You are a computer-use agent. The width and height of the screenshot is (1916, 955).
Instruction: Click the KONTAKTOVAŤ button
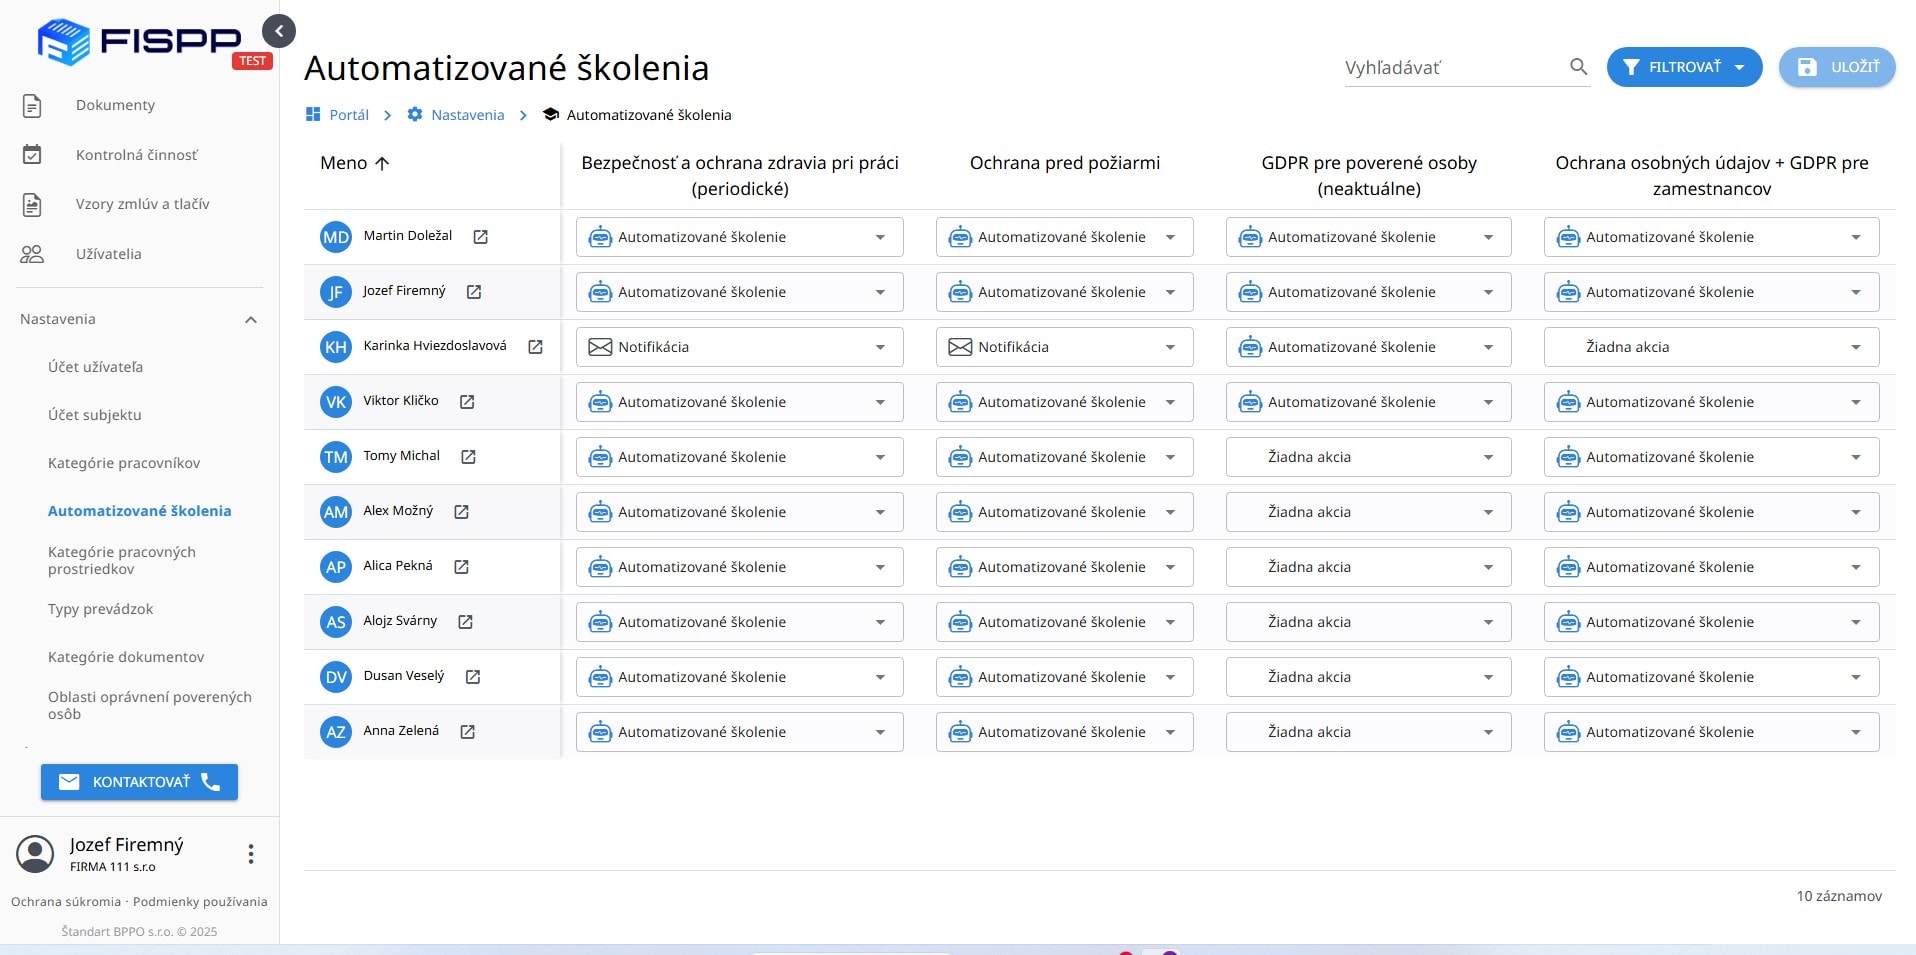point(139,782)
